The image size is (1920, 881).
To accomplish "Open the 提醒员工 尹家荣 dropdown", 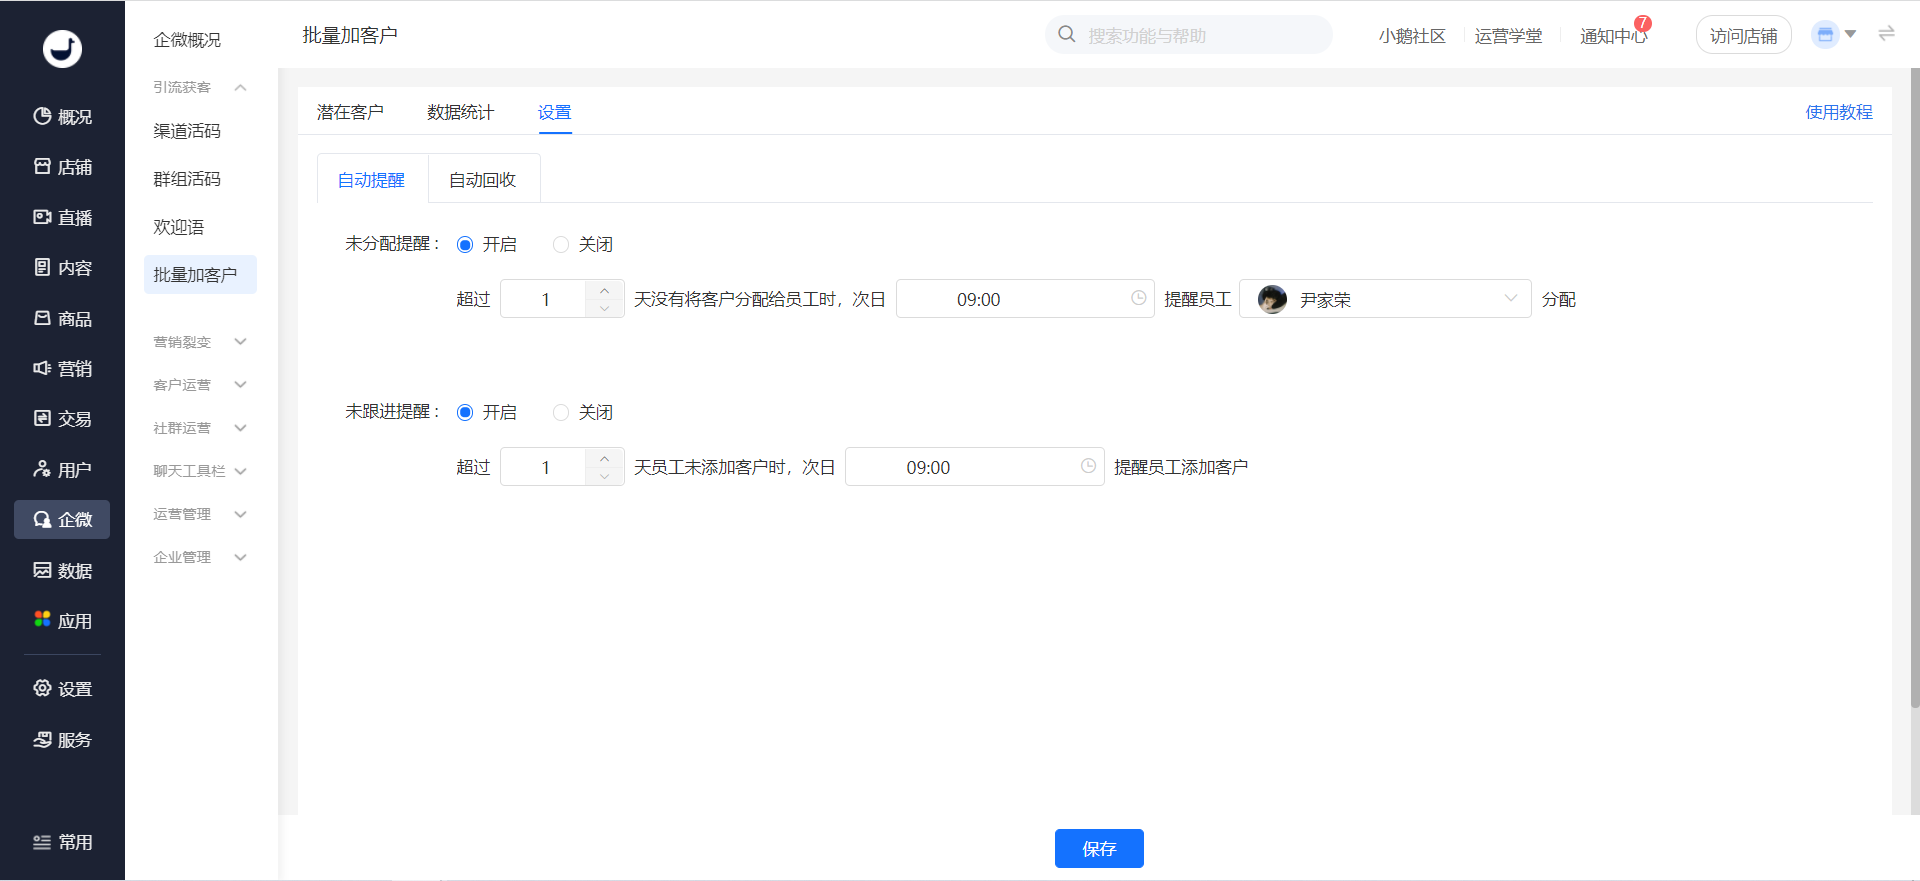I will [1385, 299].
